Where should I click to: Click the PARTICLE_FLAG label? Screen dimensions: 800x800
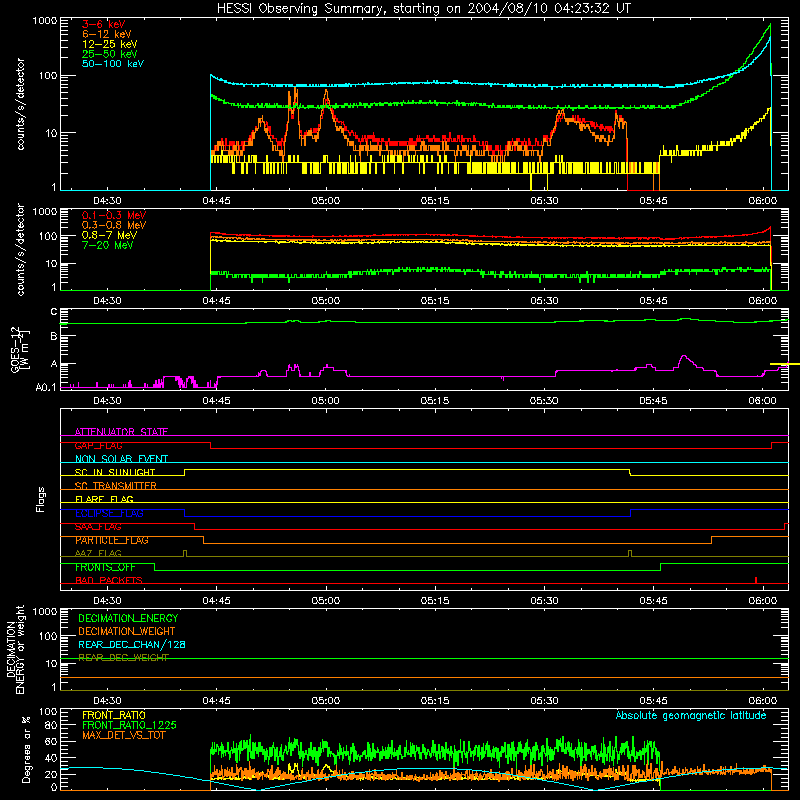tap(112, 540)
